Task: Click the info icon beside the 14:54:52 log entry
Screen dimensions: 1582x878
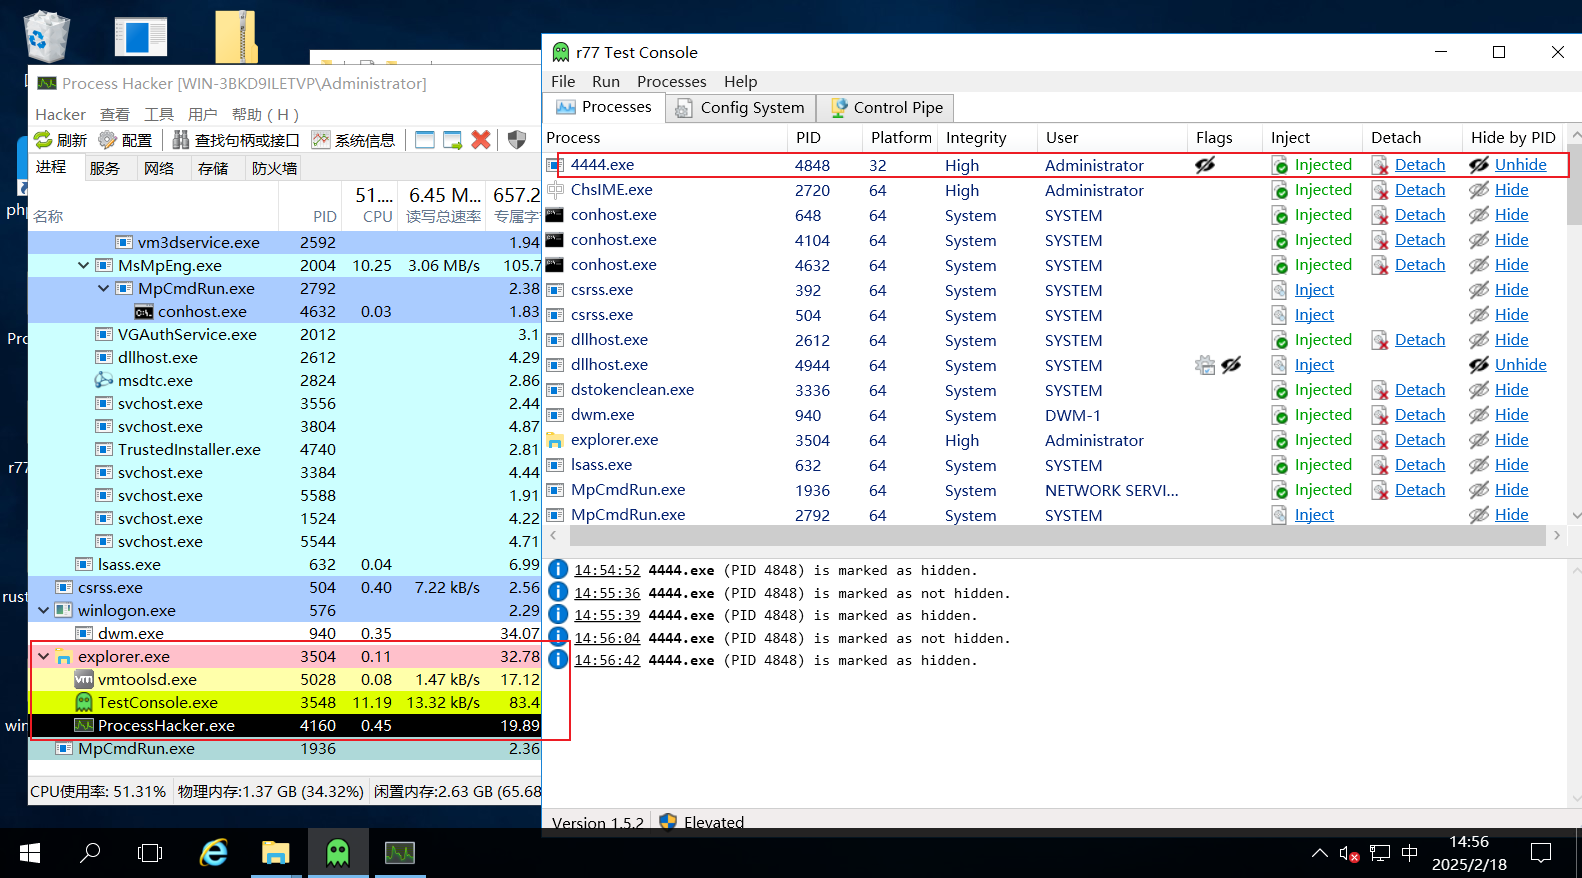Action: 558,570
